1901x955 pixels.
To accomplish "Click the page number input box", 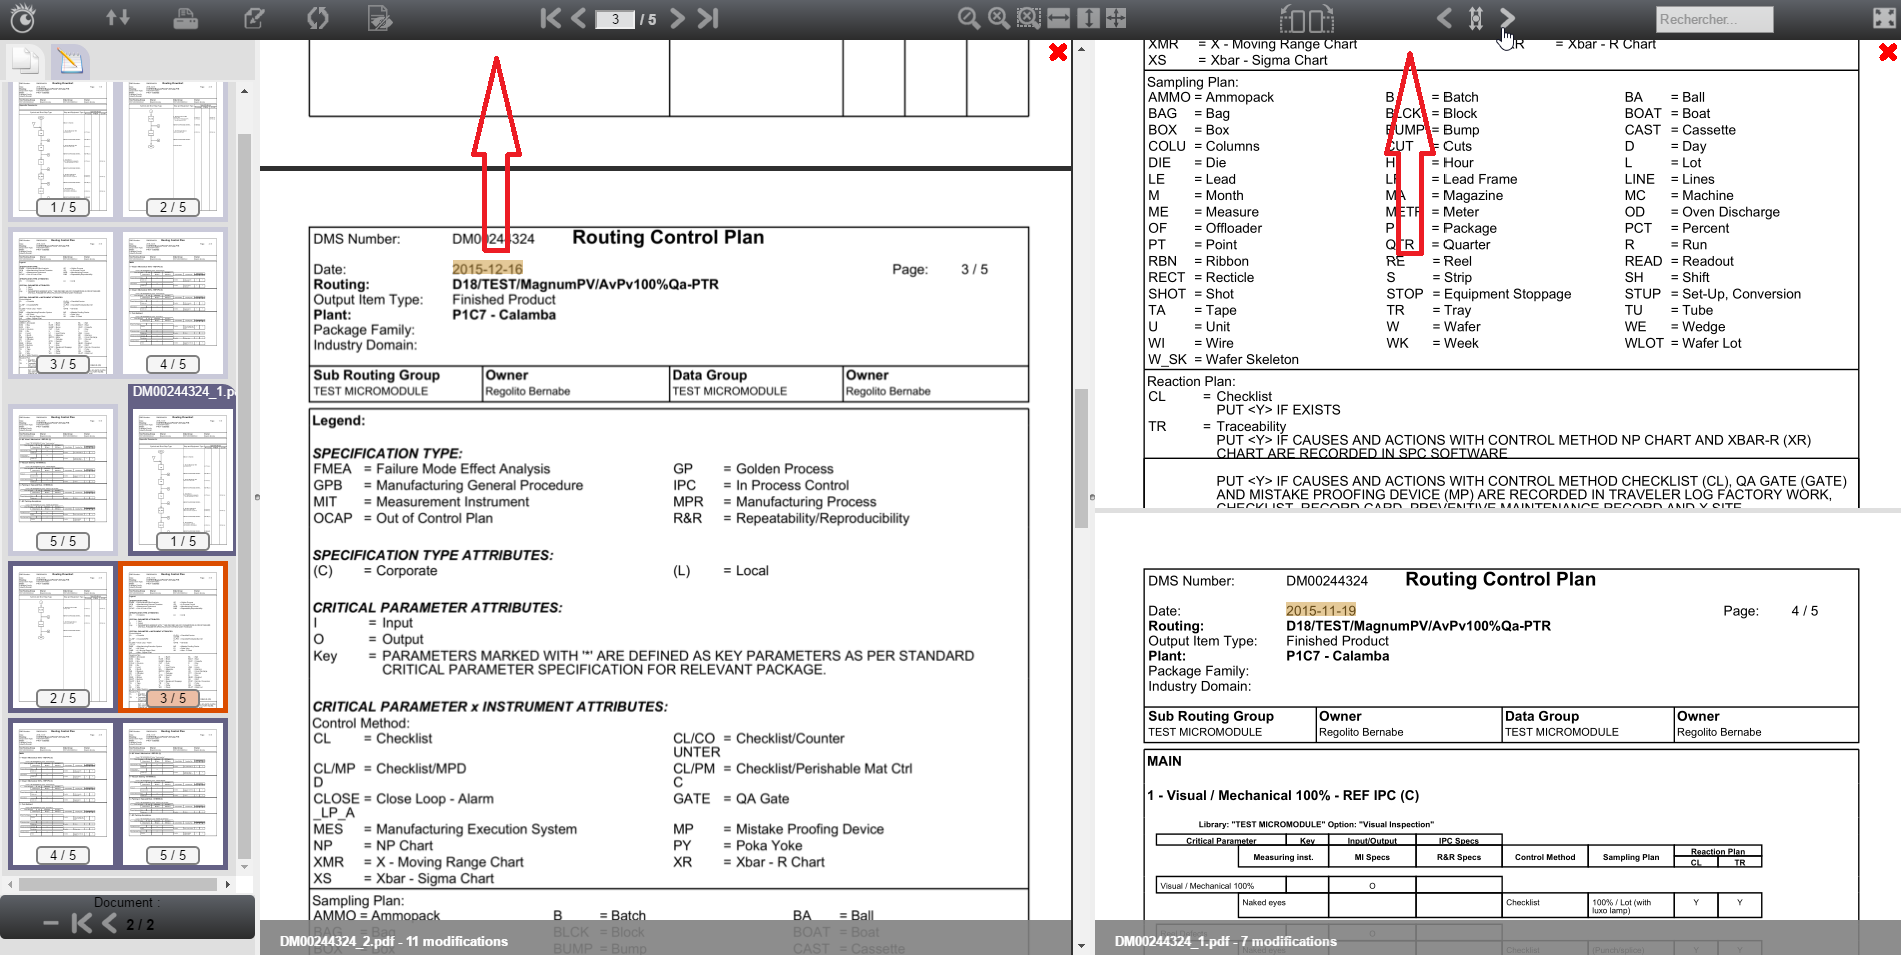I will click(x=615, y=19).
